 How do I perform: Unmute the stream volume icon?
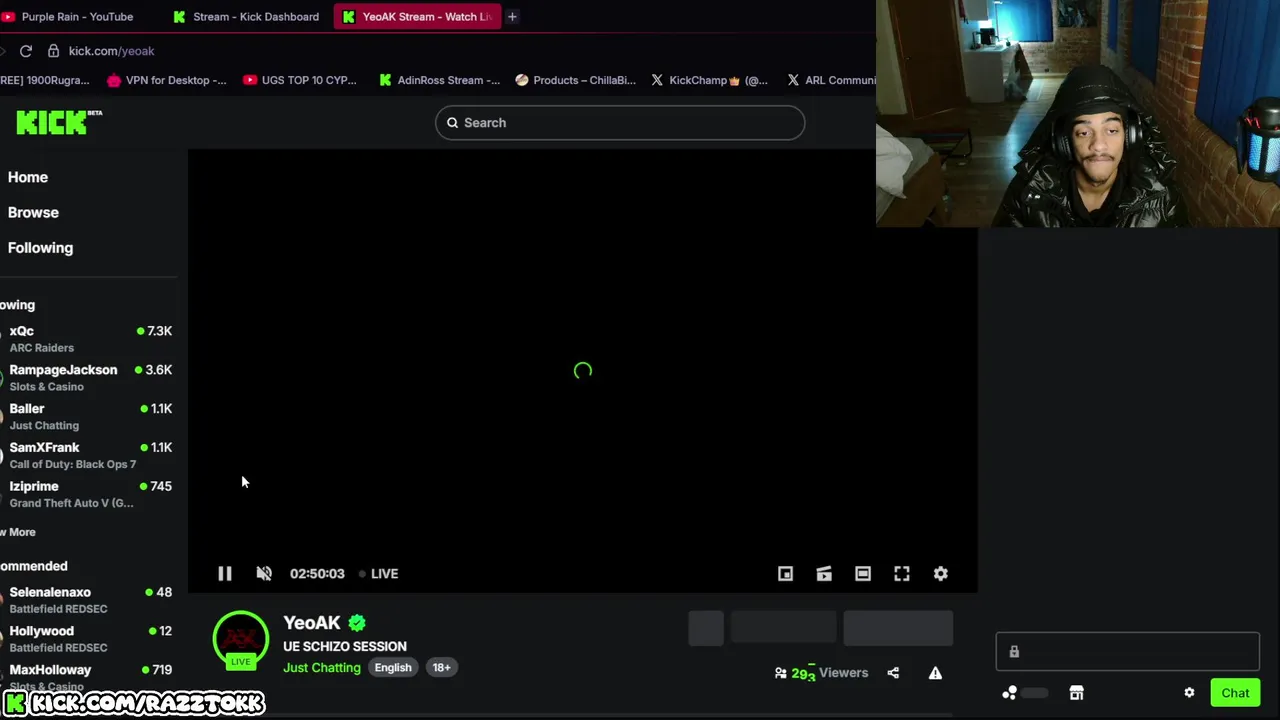pos(264,573)
